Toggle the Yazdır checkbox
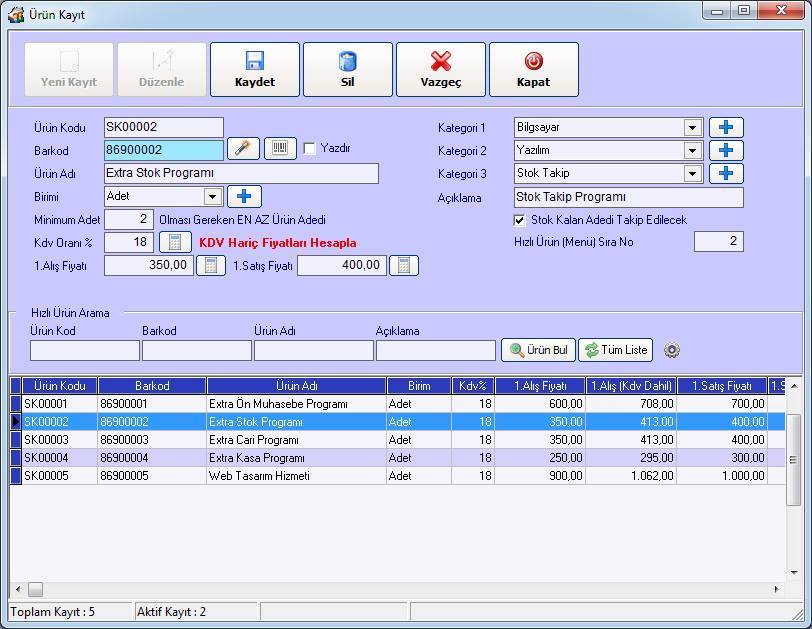Viewport: 812px width, 629px height. coord(309,149)
